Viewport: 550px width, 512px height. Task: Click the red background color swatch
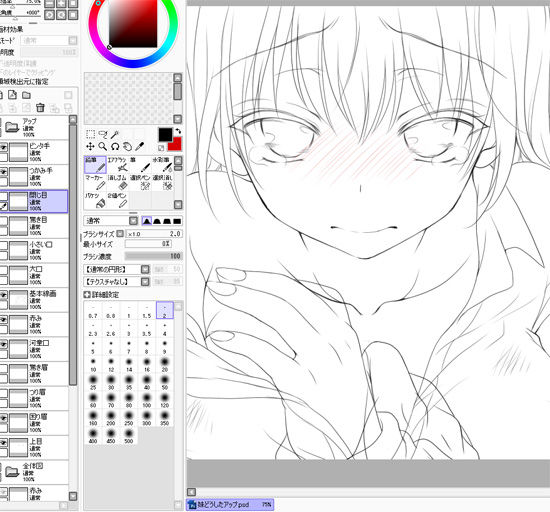tap(176, 145)
